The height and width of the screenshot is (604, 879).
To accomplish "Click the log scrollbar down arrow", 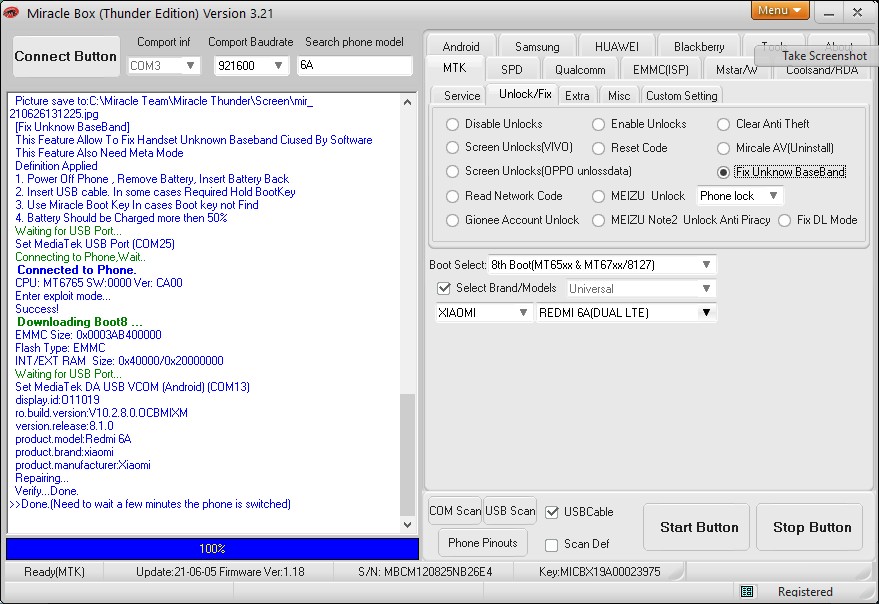I will pos(408,525).
